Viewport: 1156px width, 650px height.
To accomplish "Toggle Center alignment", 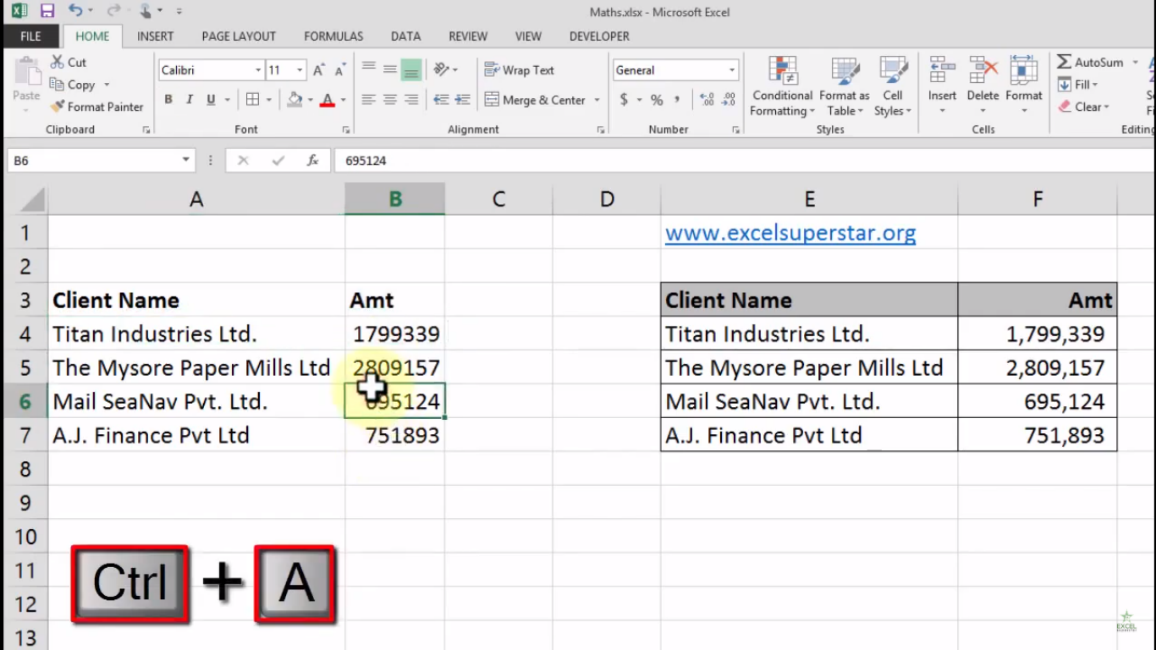I will coord(390,99).
